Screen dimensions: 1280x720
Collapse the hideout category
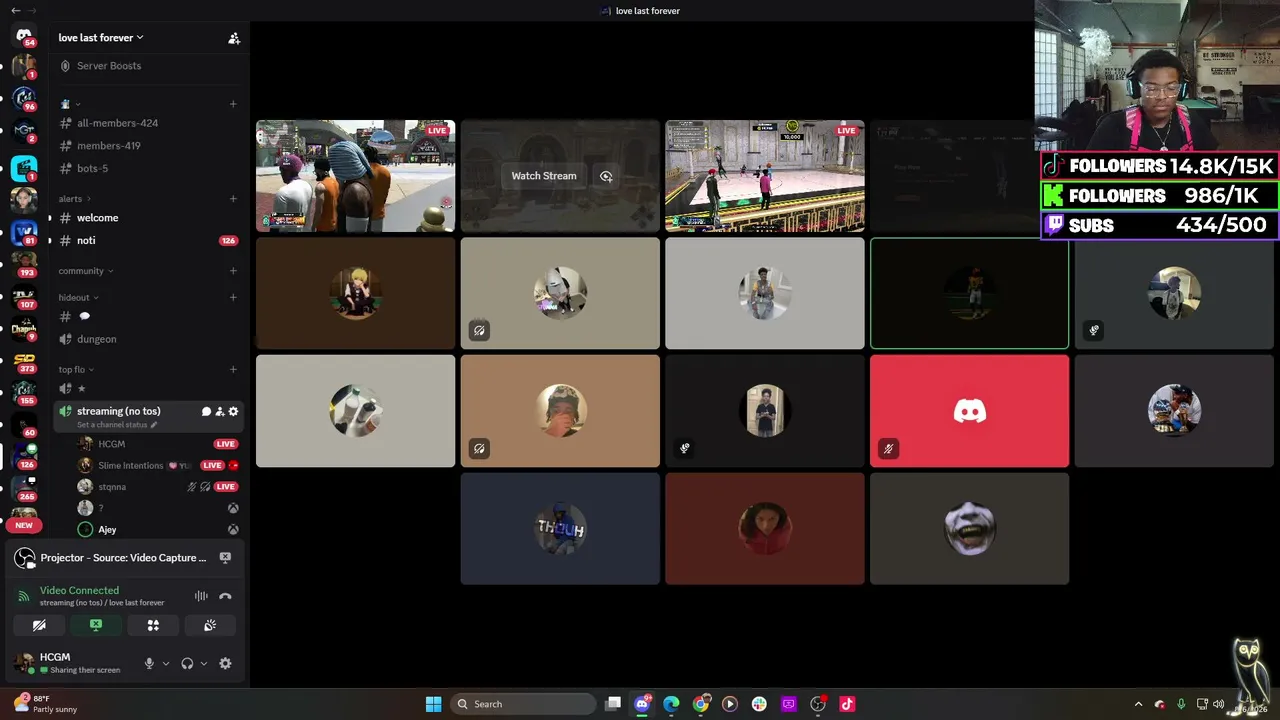coord(78,297)
